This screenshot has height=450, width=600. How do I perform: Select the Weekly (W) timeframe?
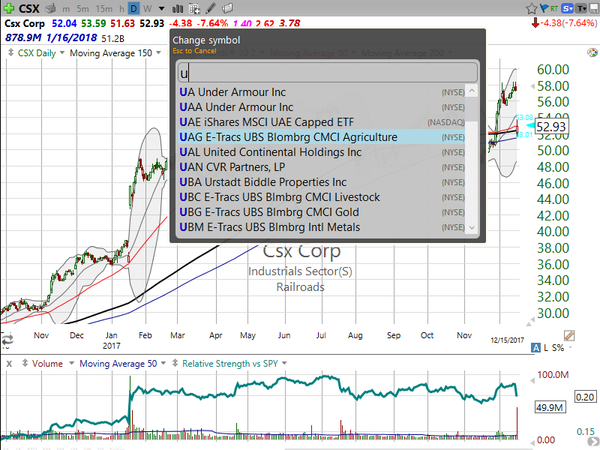tap(147, 8)
